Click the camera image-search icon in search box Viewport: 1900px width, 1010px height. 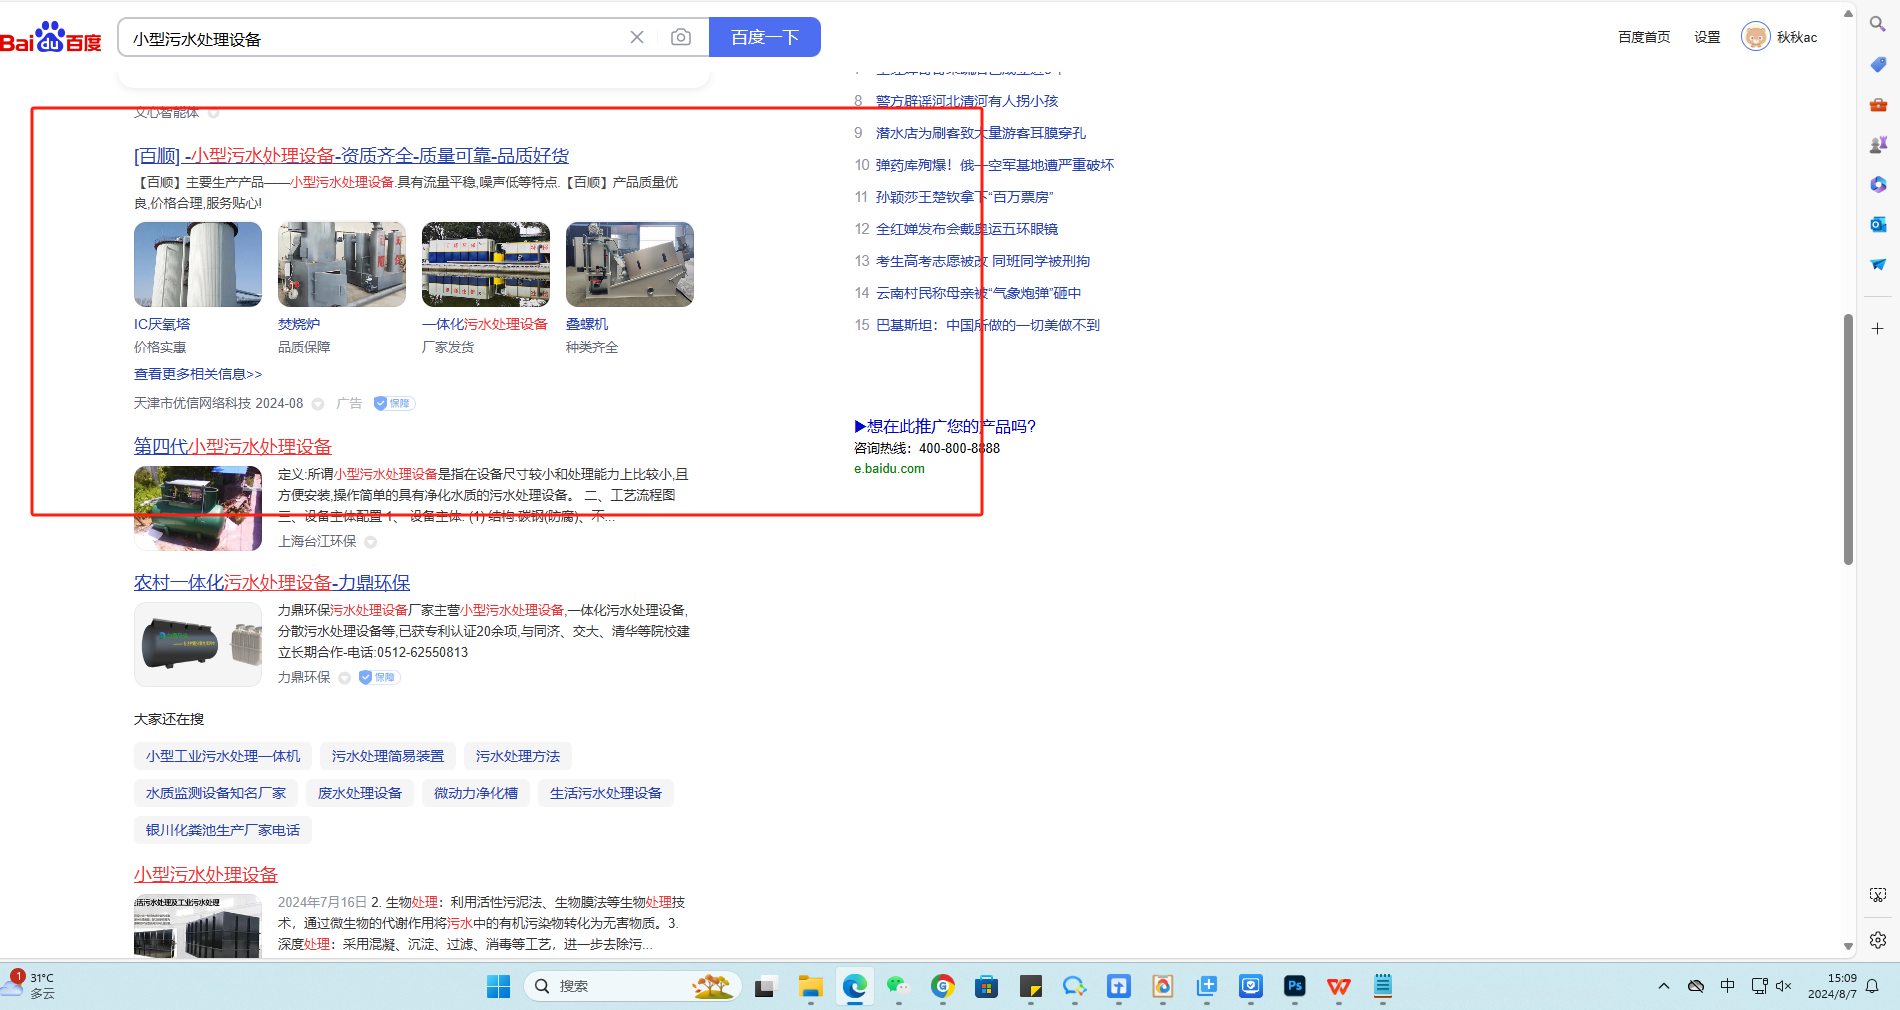tap(681, 37)
